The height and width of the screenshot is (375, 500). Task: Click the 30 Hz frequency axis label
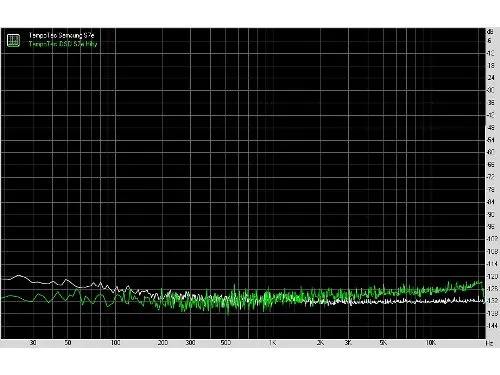tap(33, 343)
